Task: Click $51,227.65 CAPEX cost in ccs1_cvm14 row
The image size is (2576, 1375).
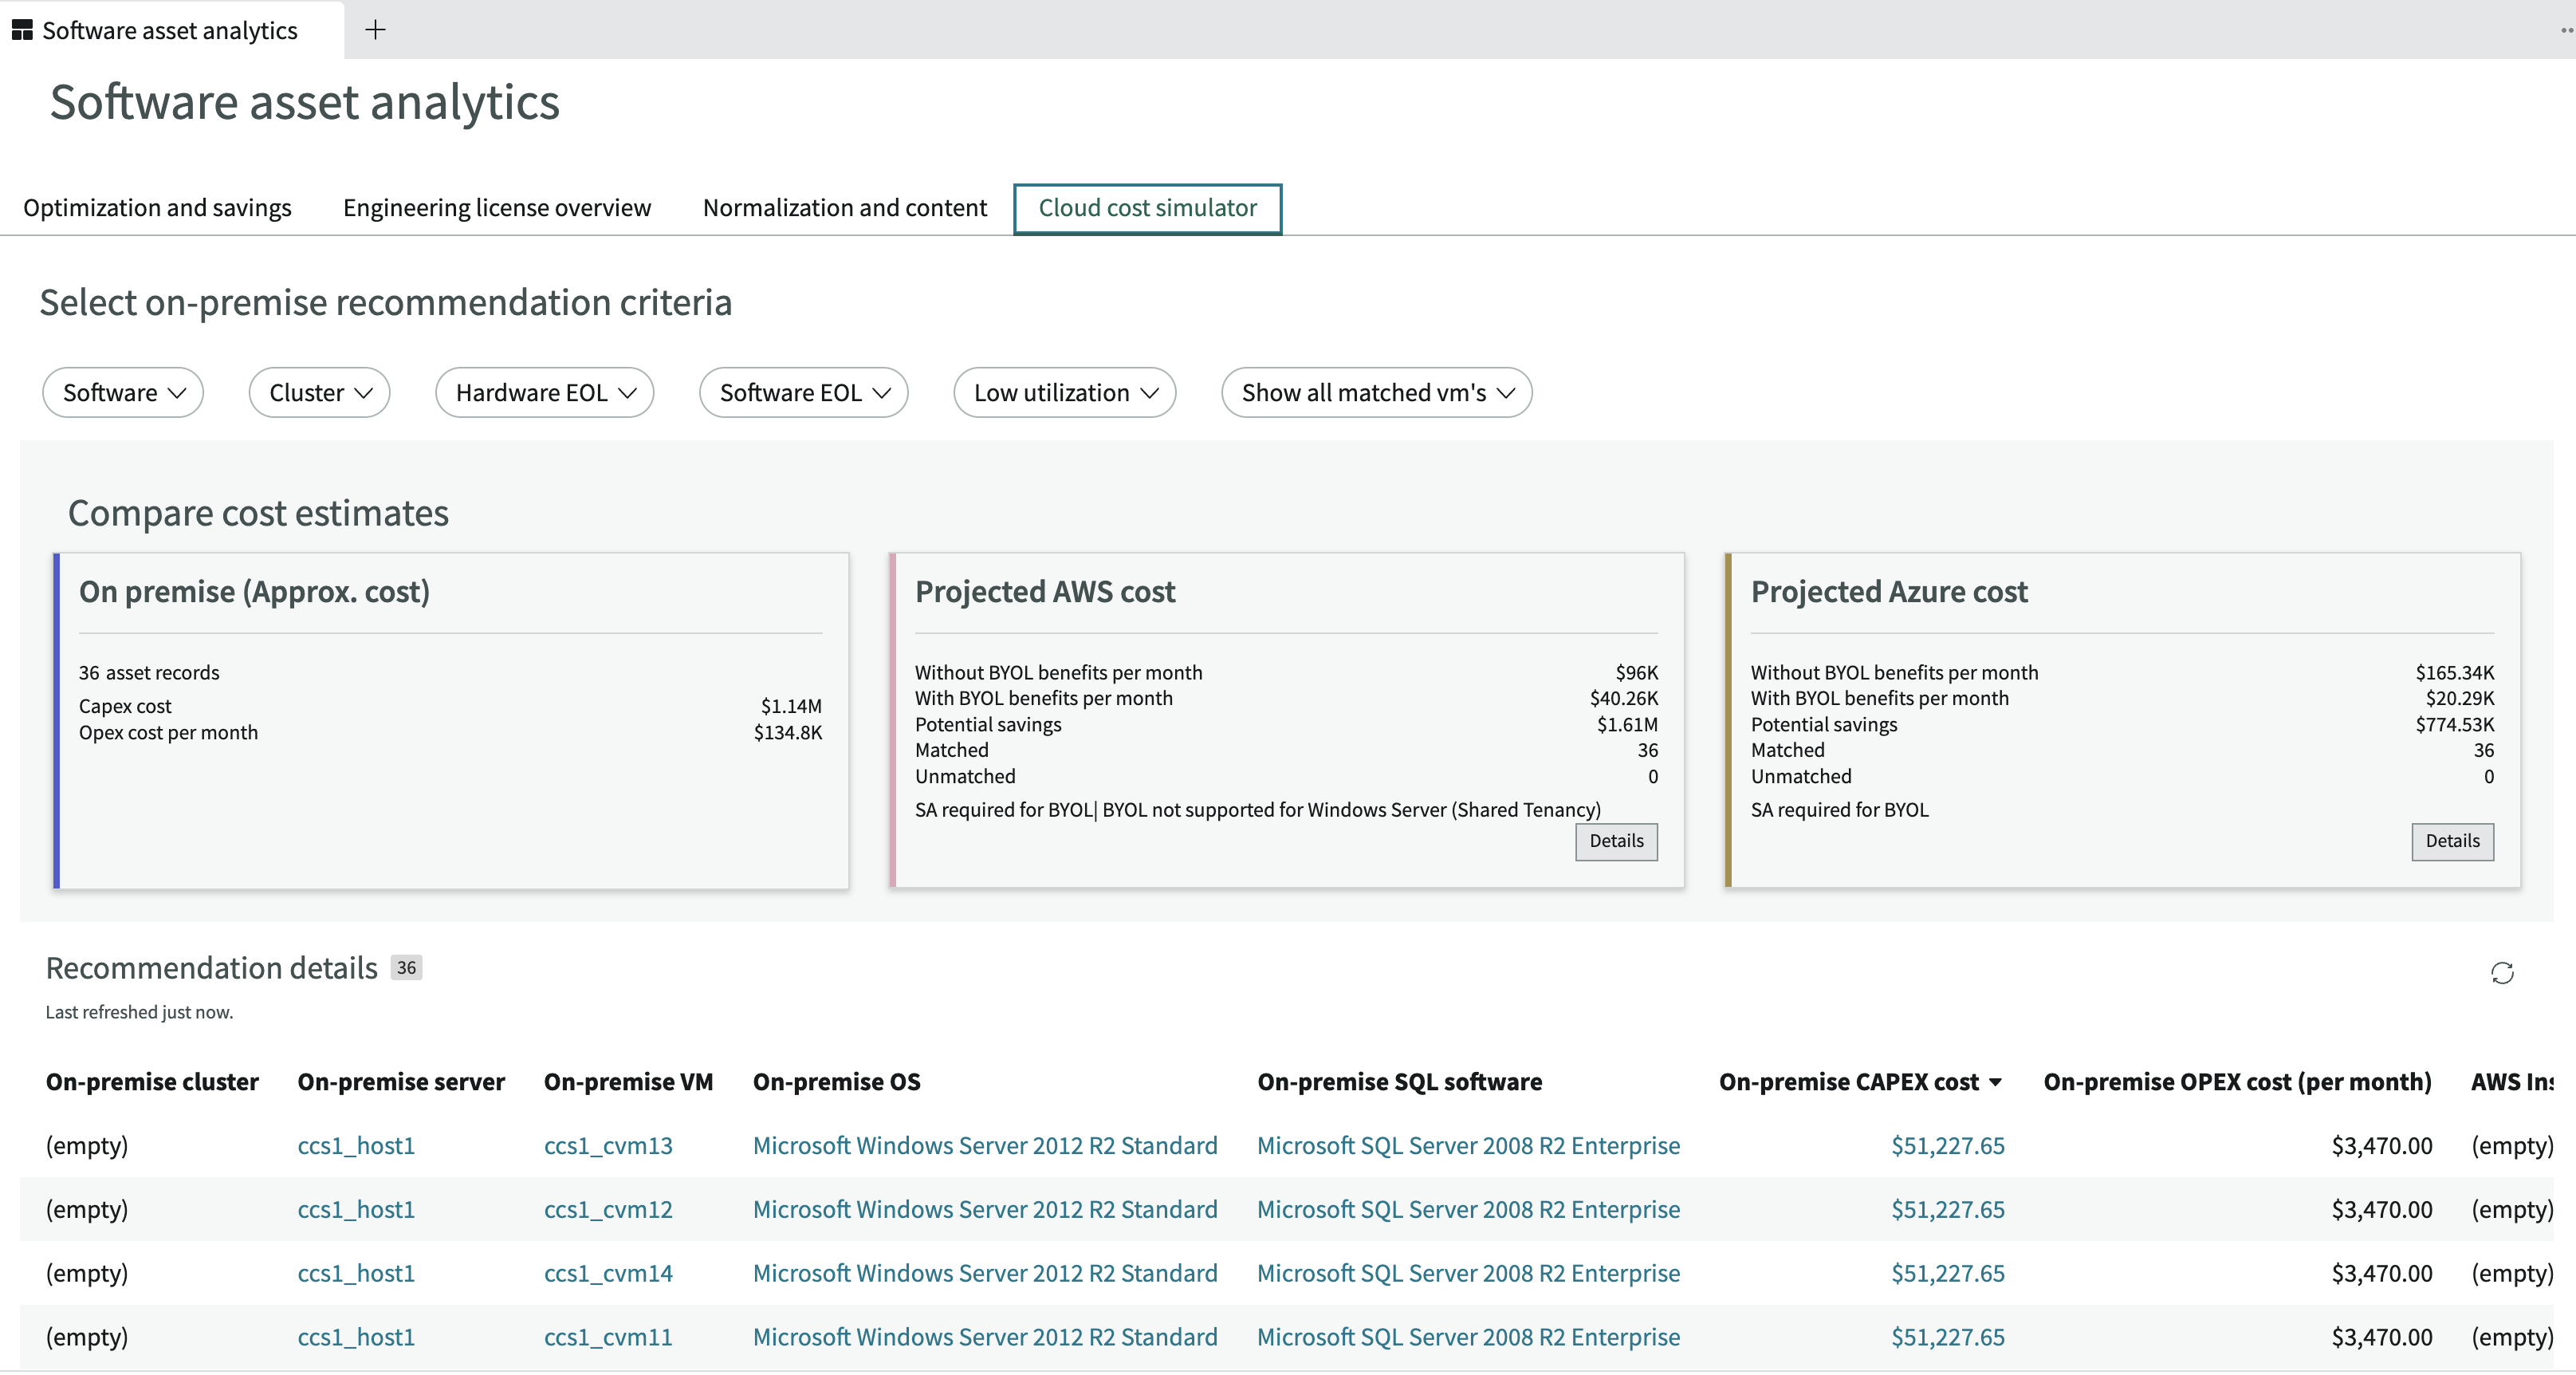Action: 1947,1273
